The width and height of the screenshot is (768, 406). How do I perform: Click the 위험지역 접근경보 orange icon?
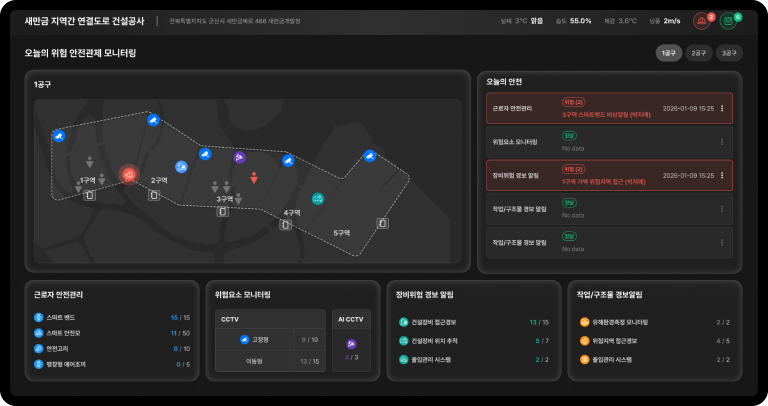(584, 341)
